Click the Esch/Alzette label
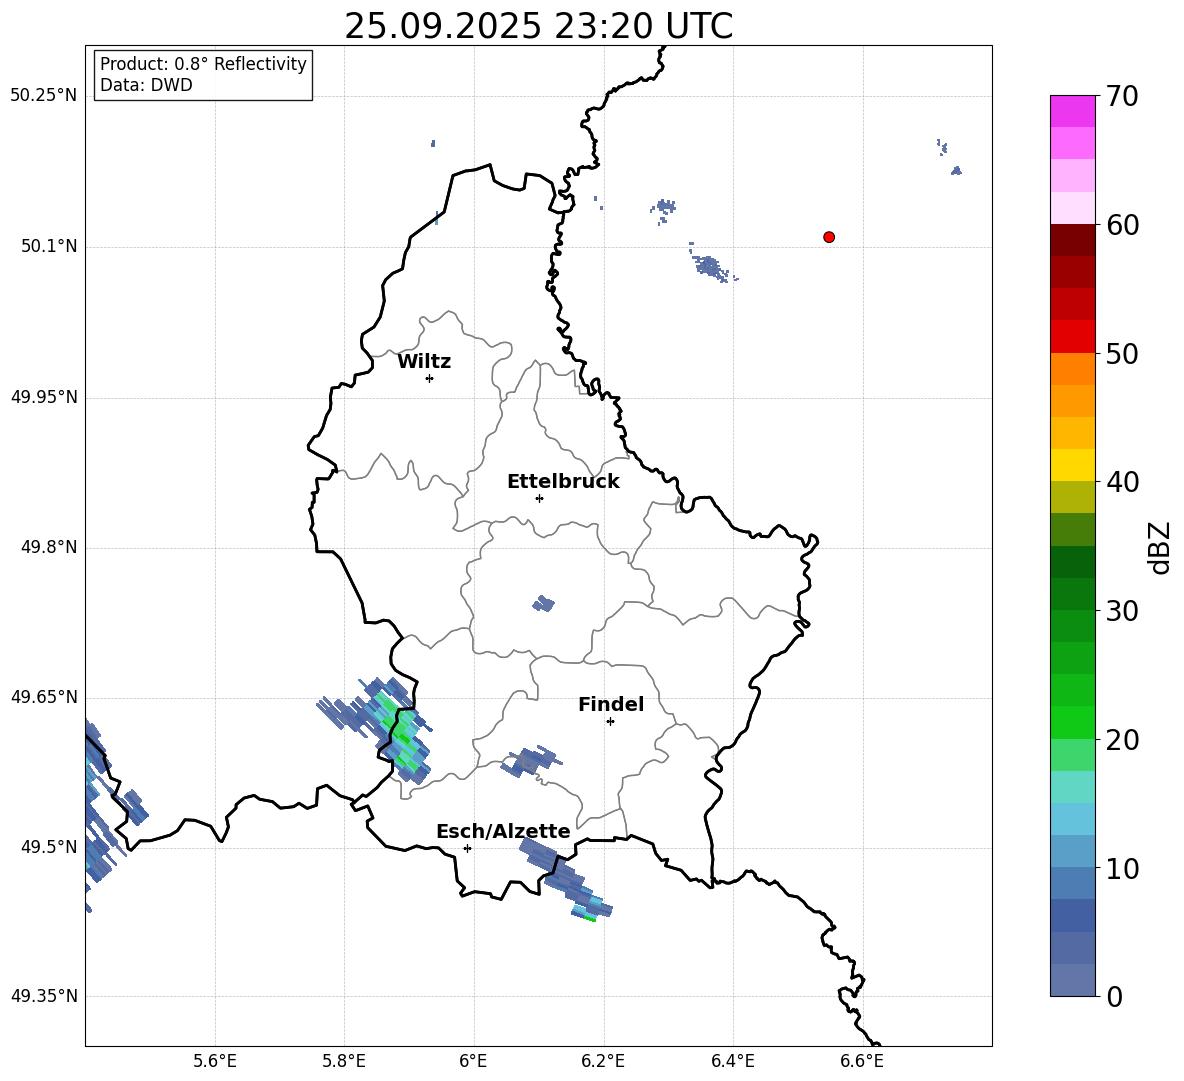 (x=503, y=831)
